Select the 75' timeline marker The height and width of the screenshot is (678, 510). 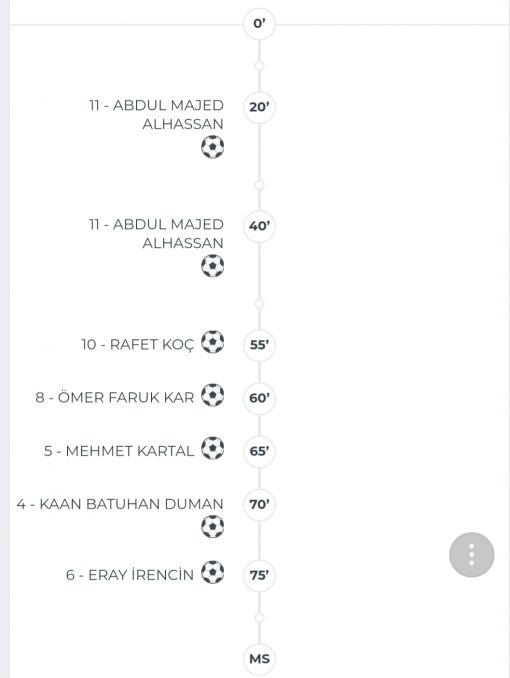(259, 576)
